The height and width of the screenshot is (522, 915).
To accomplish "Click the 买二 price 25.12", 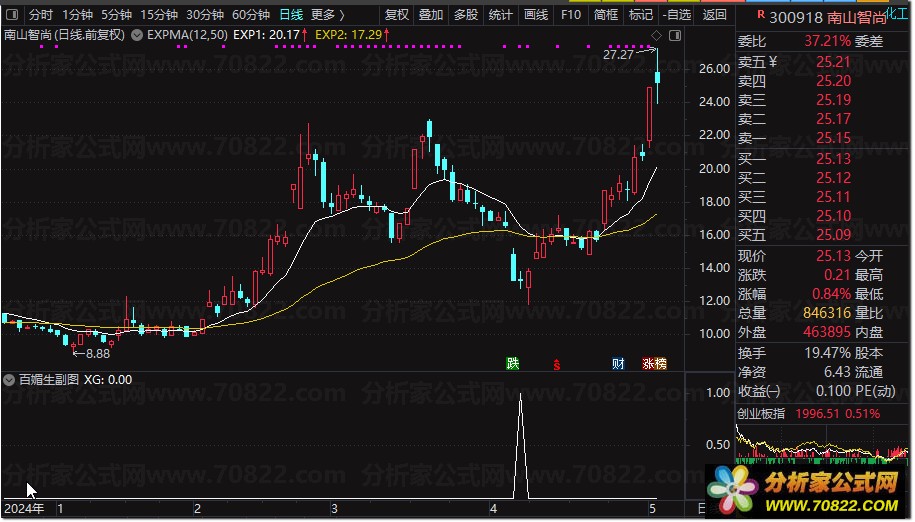I will click(x=833, y=178).
